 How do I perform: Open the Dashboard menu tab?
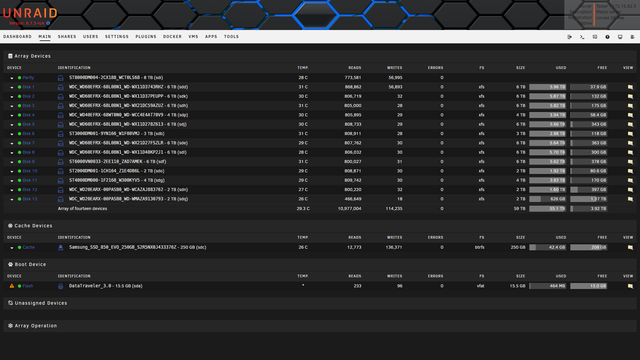[17, 37]
